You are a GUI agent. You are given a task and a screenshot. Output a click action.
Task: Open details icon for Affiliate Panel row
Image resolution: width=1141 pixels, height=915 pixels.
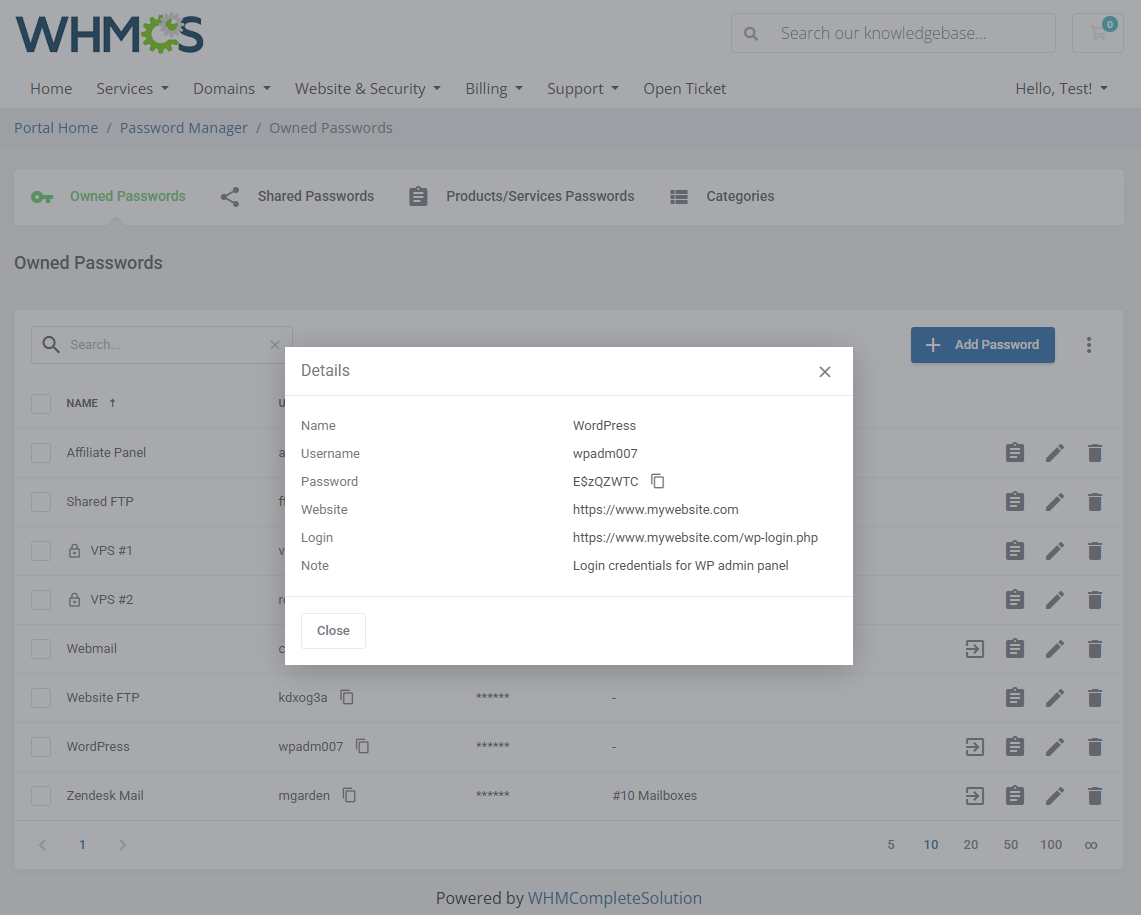point(1015,453)
